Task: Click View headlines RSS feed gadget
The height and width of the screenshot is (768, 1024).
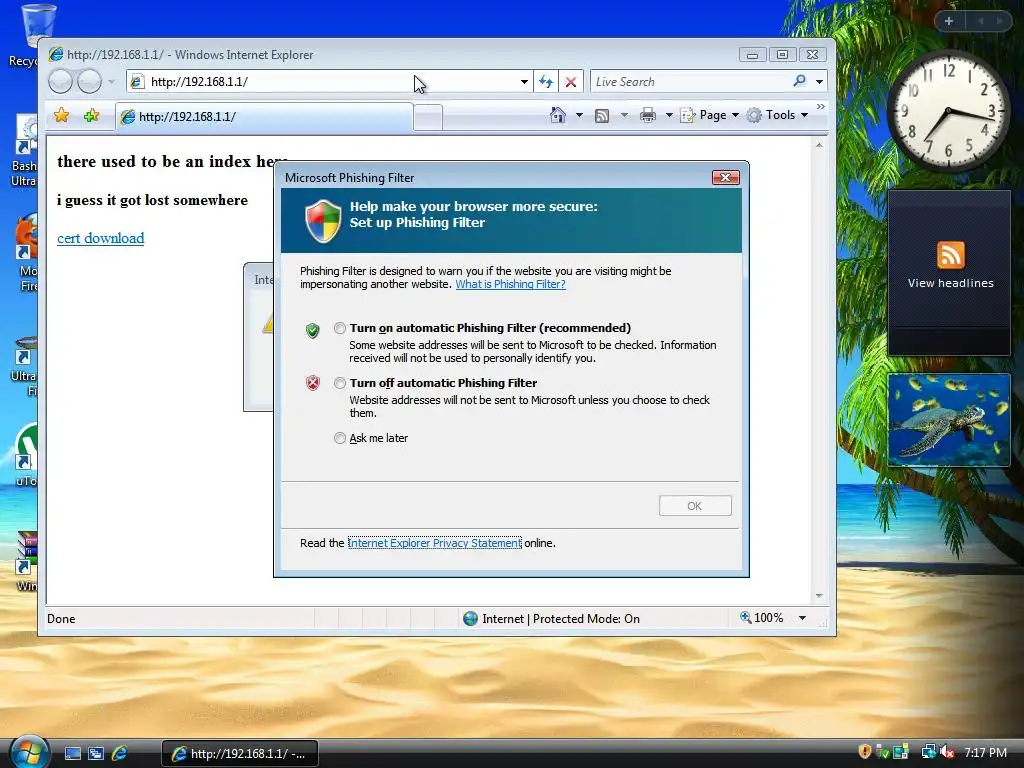Action: [950, 272]
